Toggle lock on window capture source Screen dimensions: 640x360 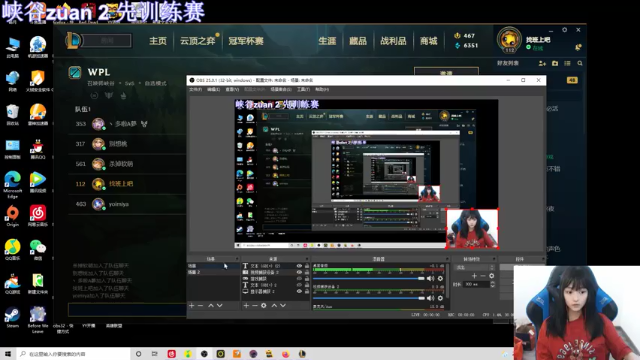click(x=307, y=279)
